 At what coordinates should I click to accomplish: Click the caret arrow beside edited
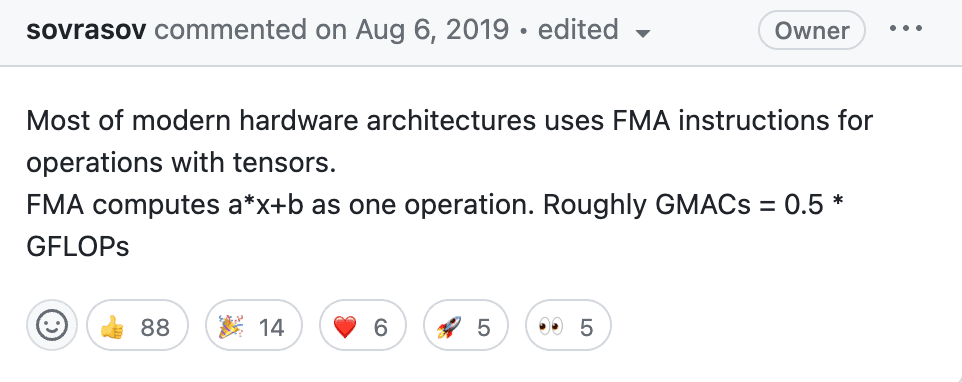click(642, 33)
